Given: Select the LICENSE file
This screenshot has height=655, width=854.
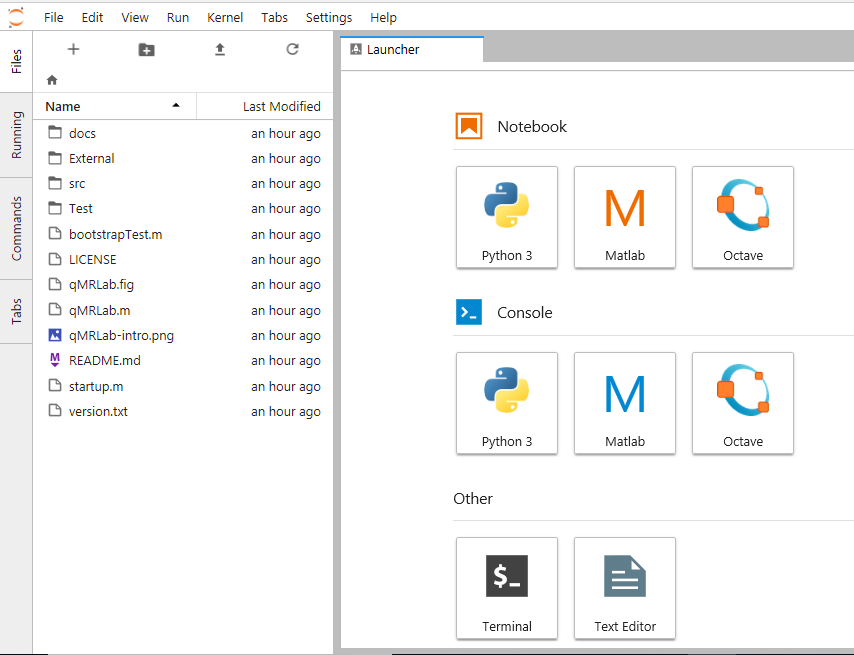Looking at the screenshot, I should pyautogui.click(x=183, y=260).
